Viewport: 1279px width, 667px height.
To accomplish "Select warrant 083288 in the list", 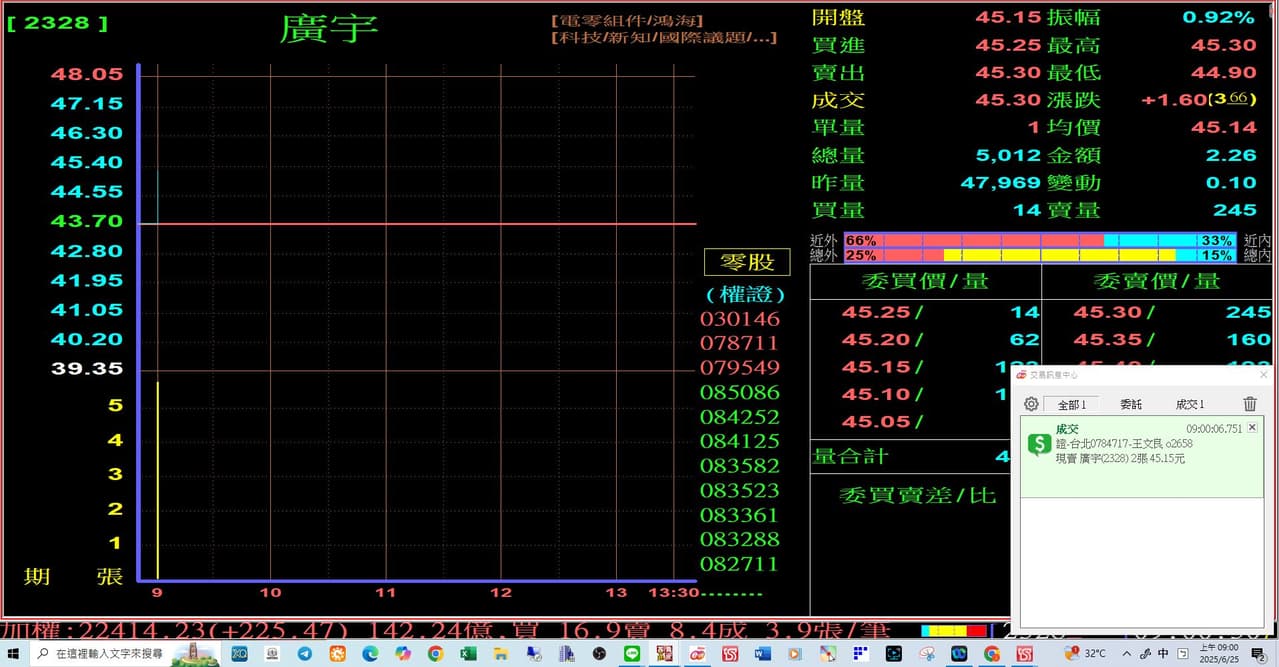I will coord(739,539).
